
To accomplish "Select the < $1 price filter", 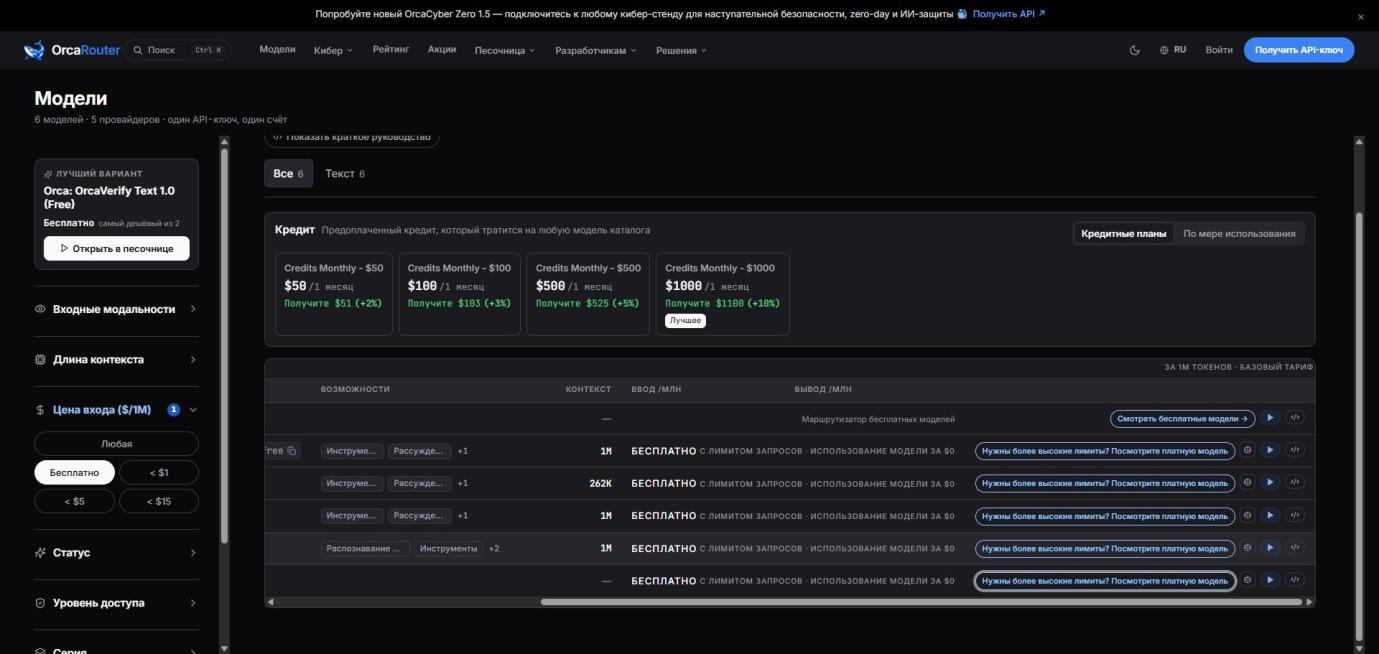I will point(159,472).
